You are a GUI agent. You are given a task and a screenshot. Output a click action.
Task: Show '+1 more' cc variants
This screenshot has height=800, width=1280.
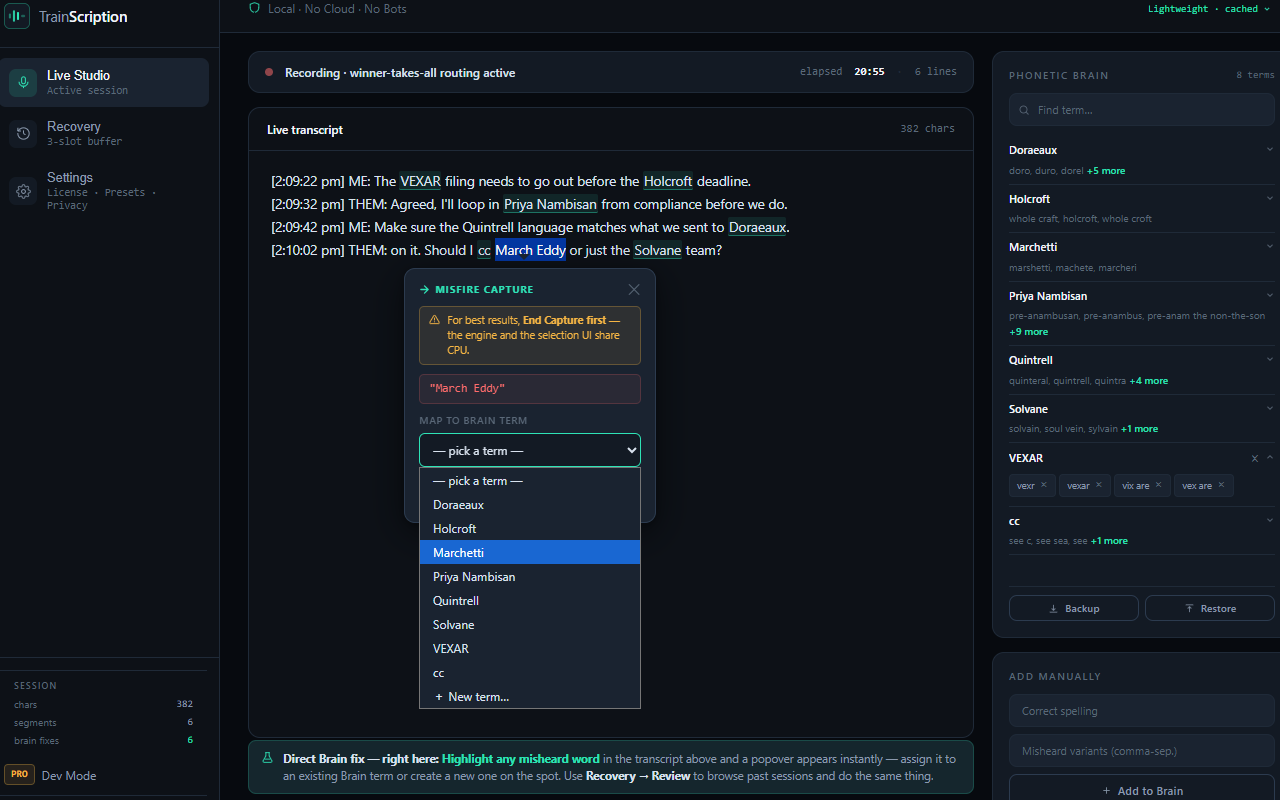coord(1109,541)
